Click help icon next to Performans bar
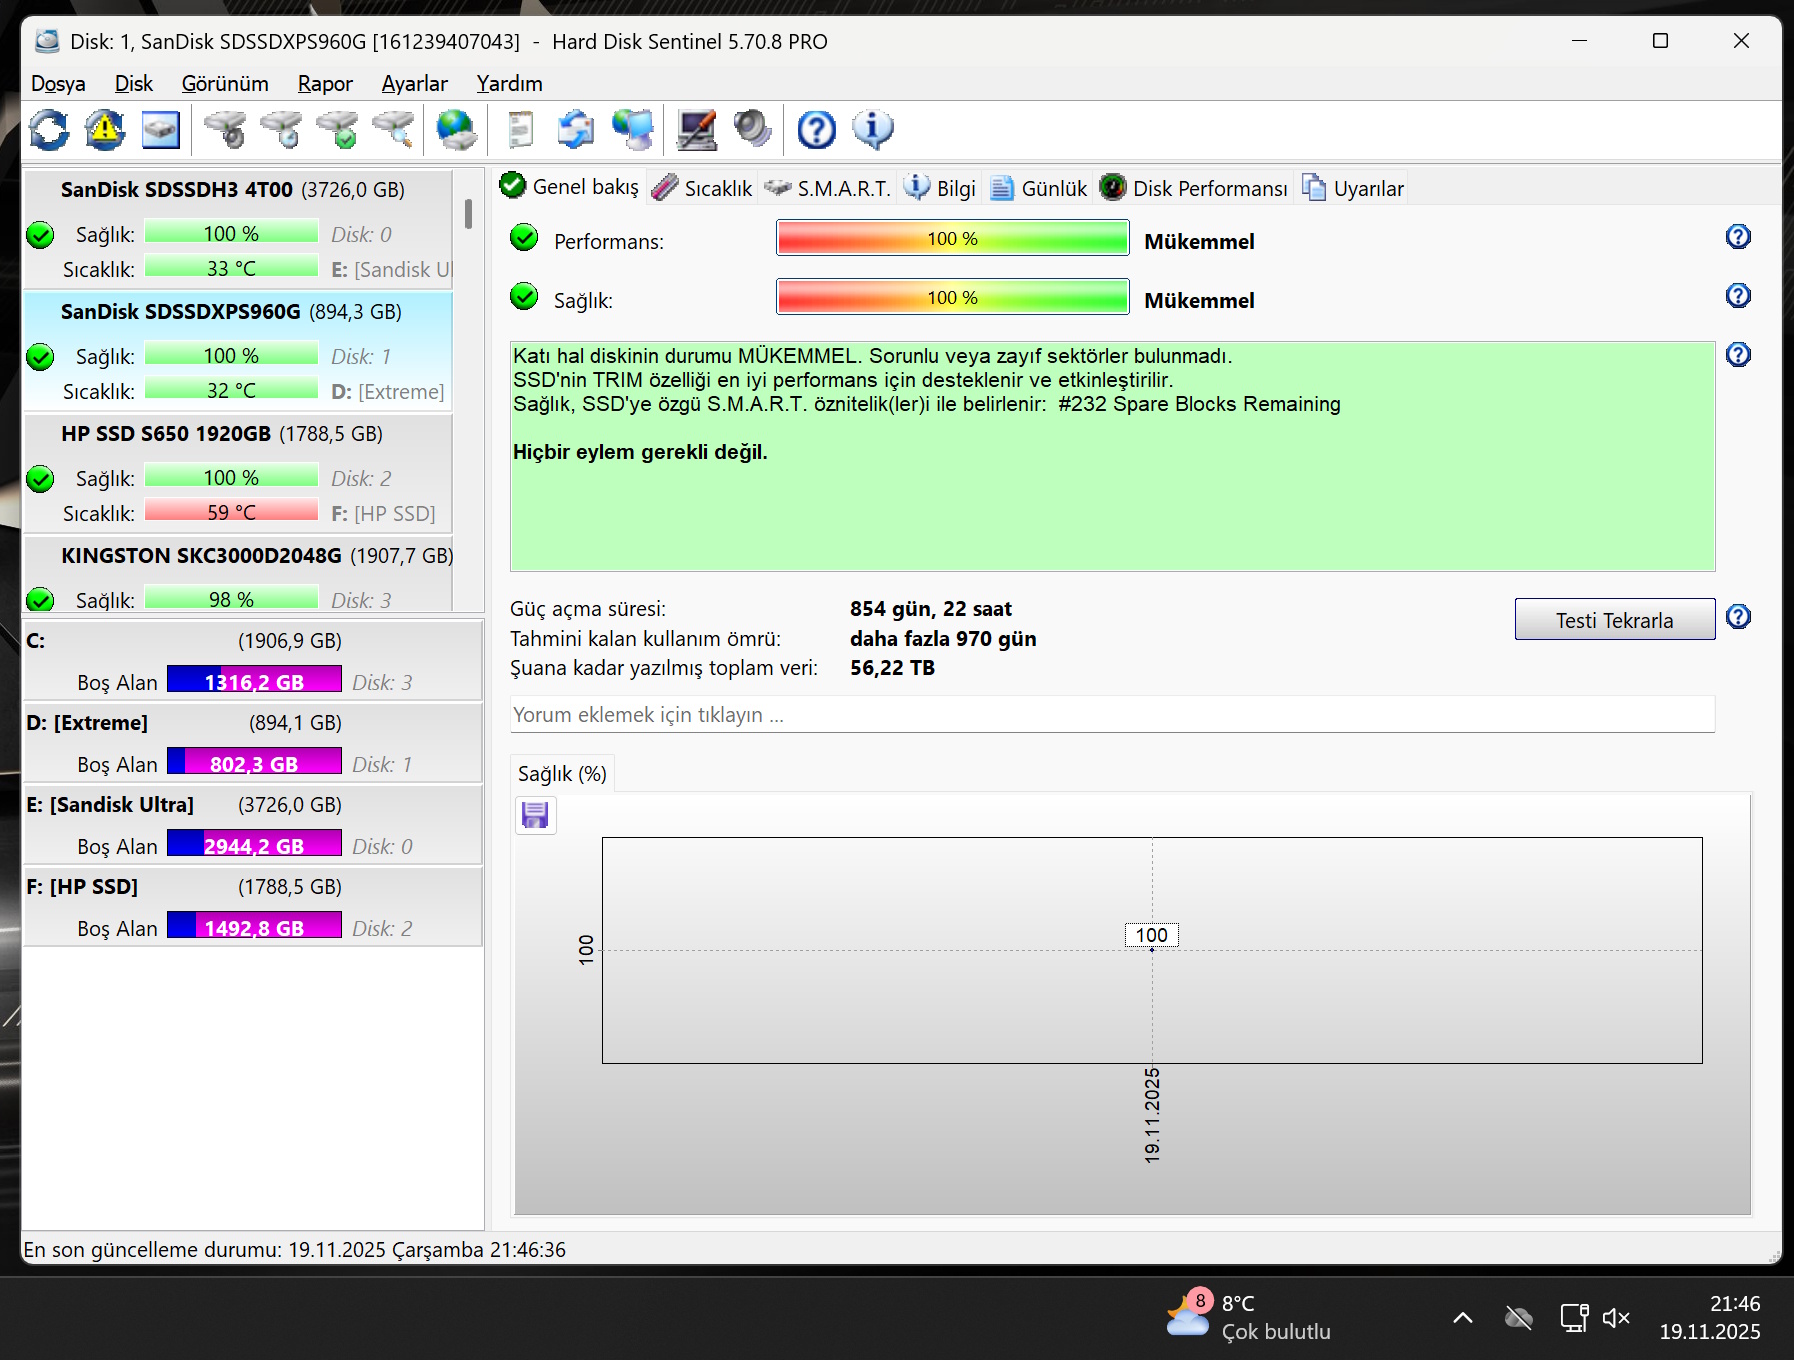This screenshot has width=1794, height=1360. point(1738,237)
